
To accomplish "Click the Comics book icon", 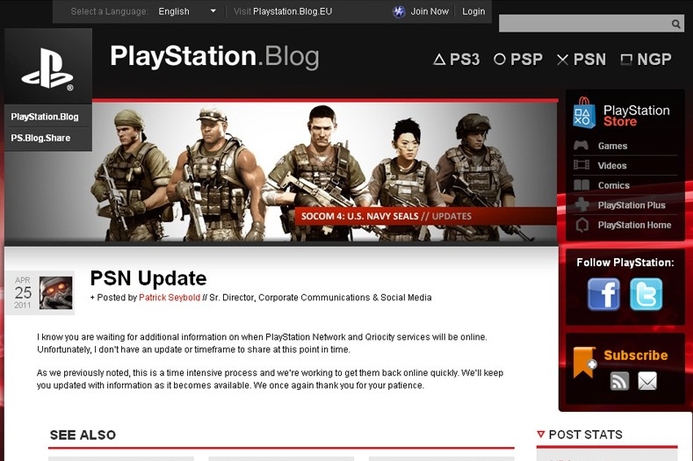I will click(x=581, y=185).
